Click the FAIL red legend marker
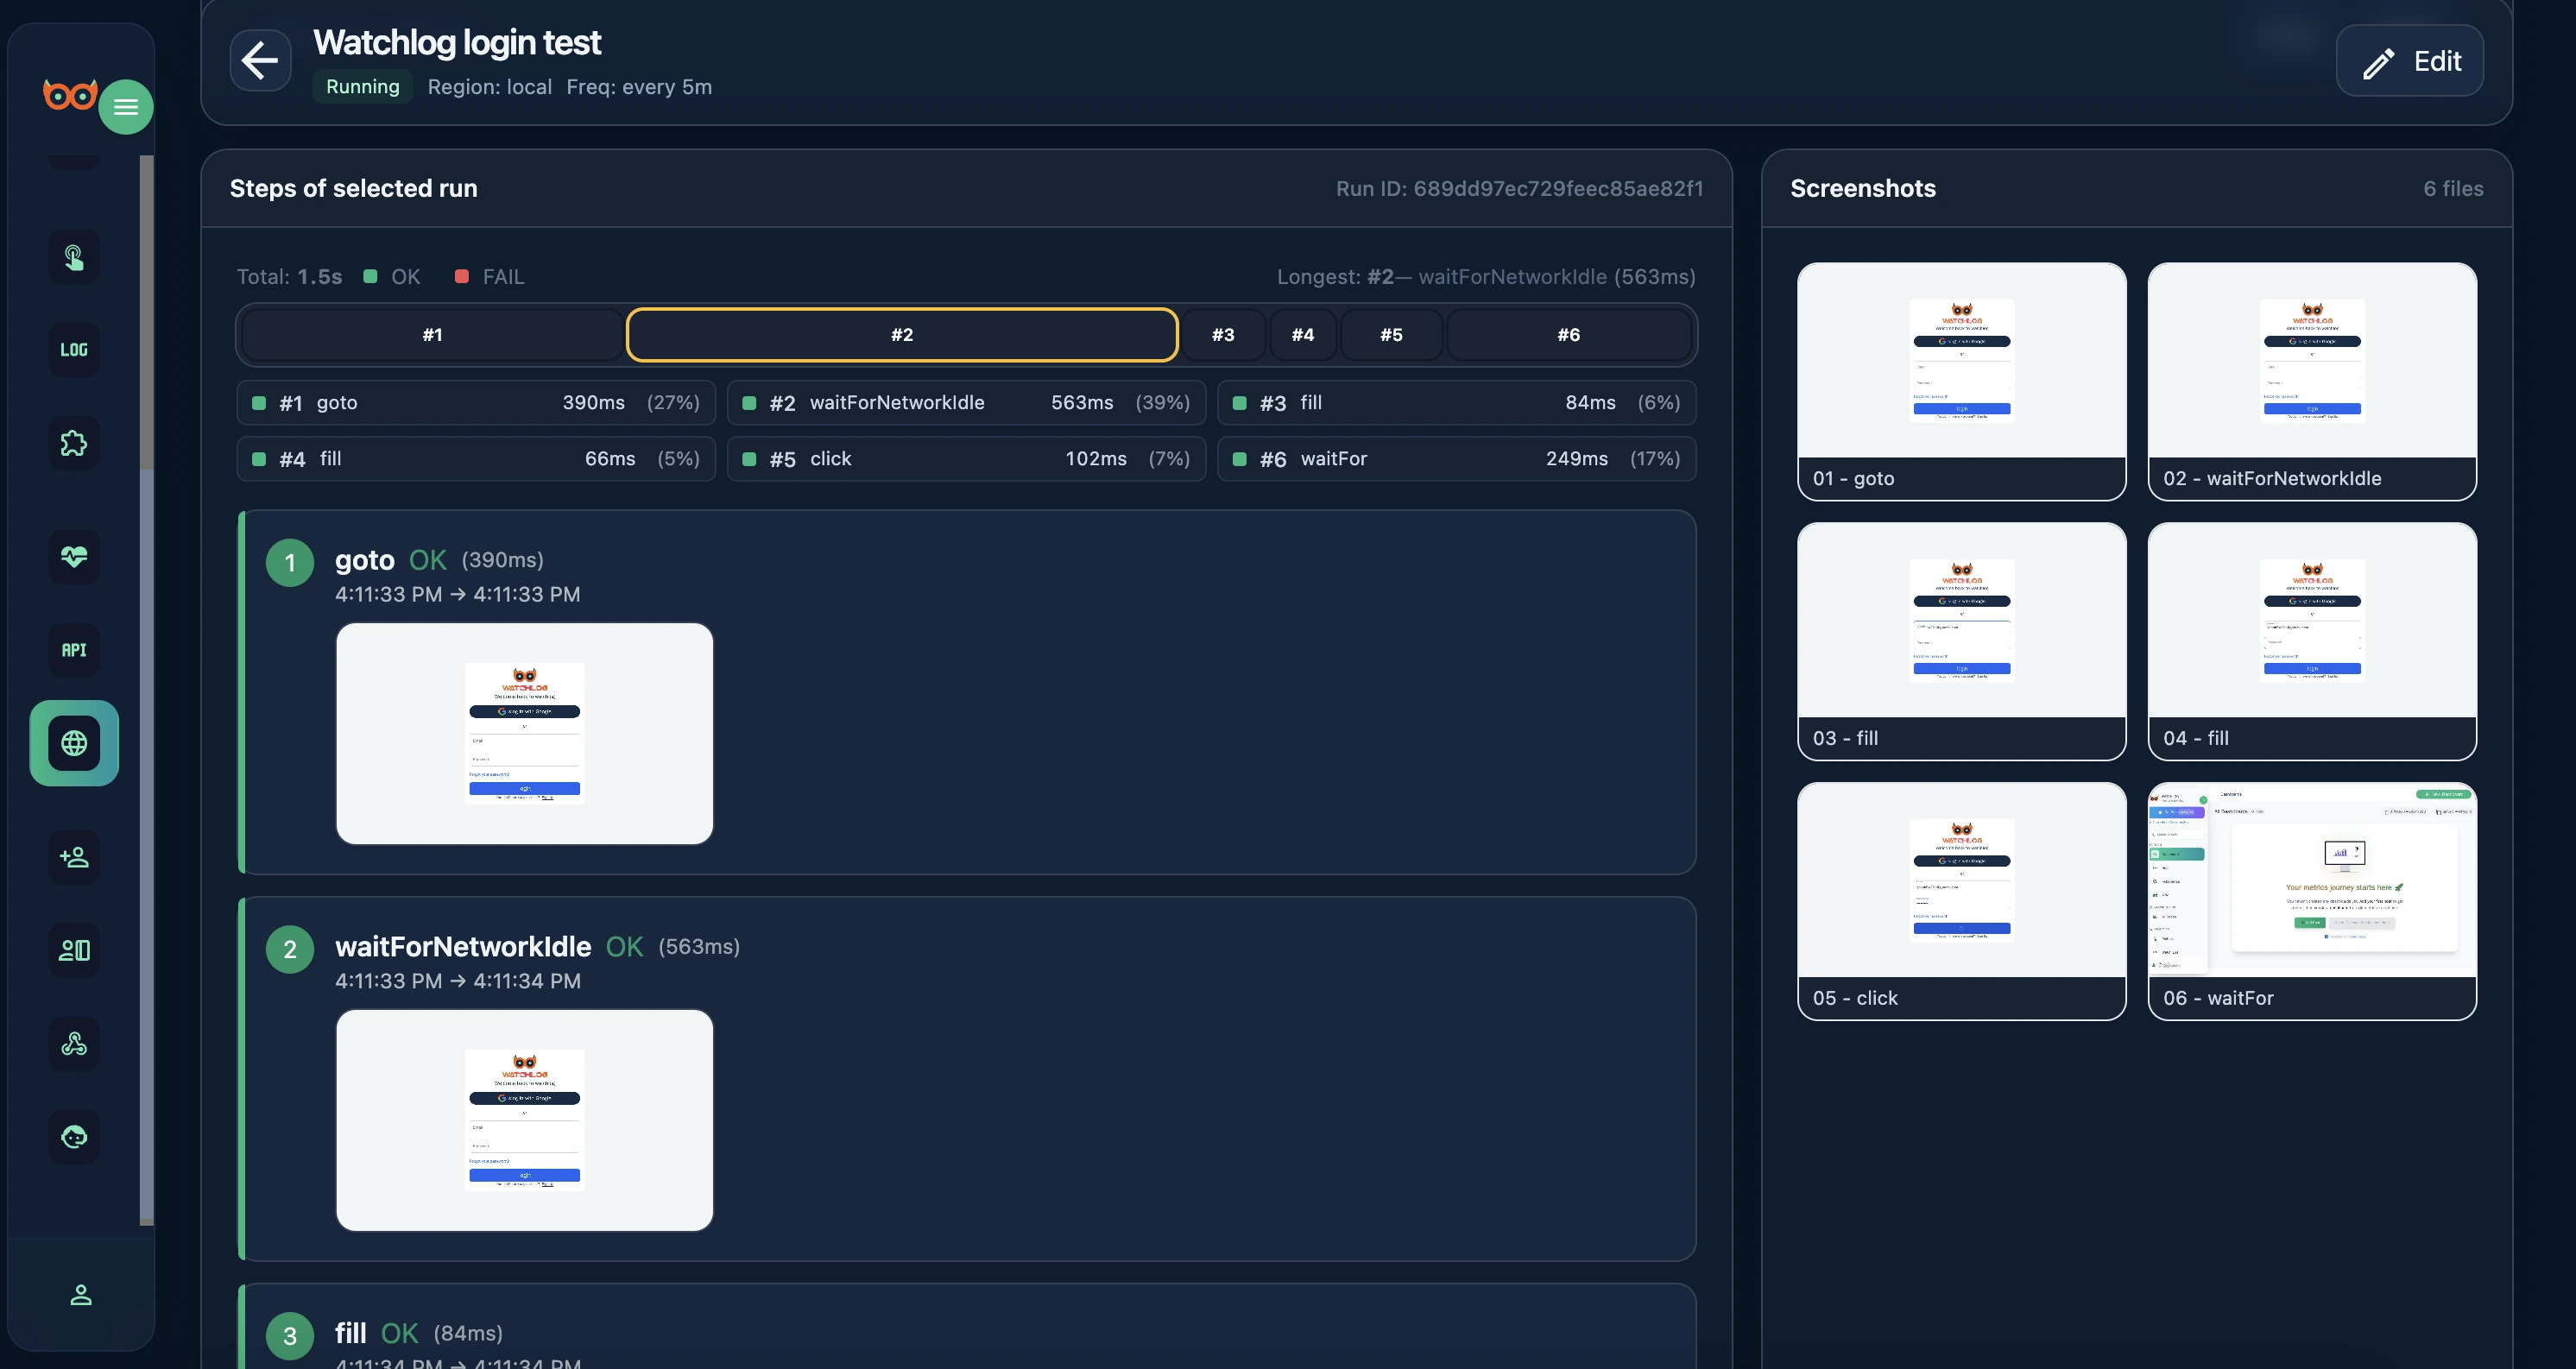This screenshot has height=1369, width=2576. click(462, 276)
